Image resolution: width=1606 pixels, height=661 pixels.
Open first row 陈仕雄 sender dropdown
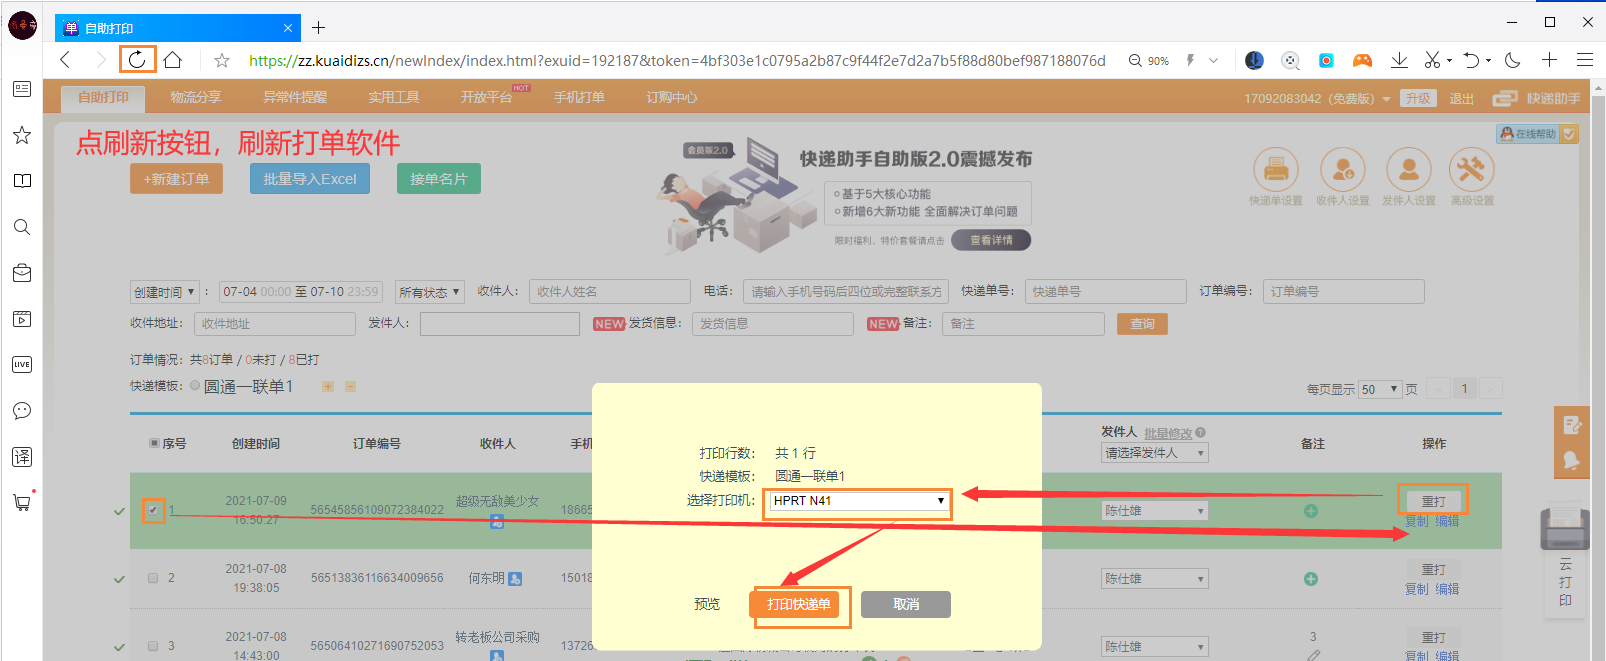point(1155,511)
